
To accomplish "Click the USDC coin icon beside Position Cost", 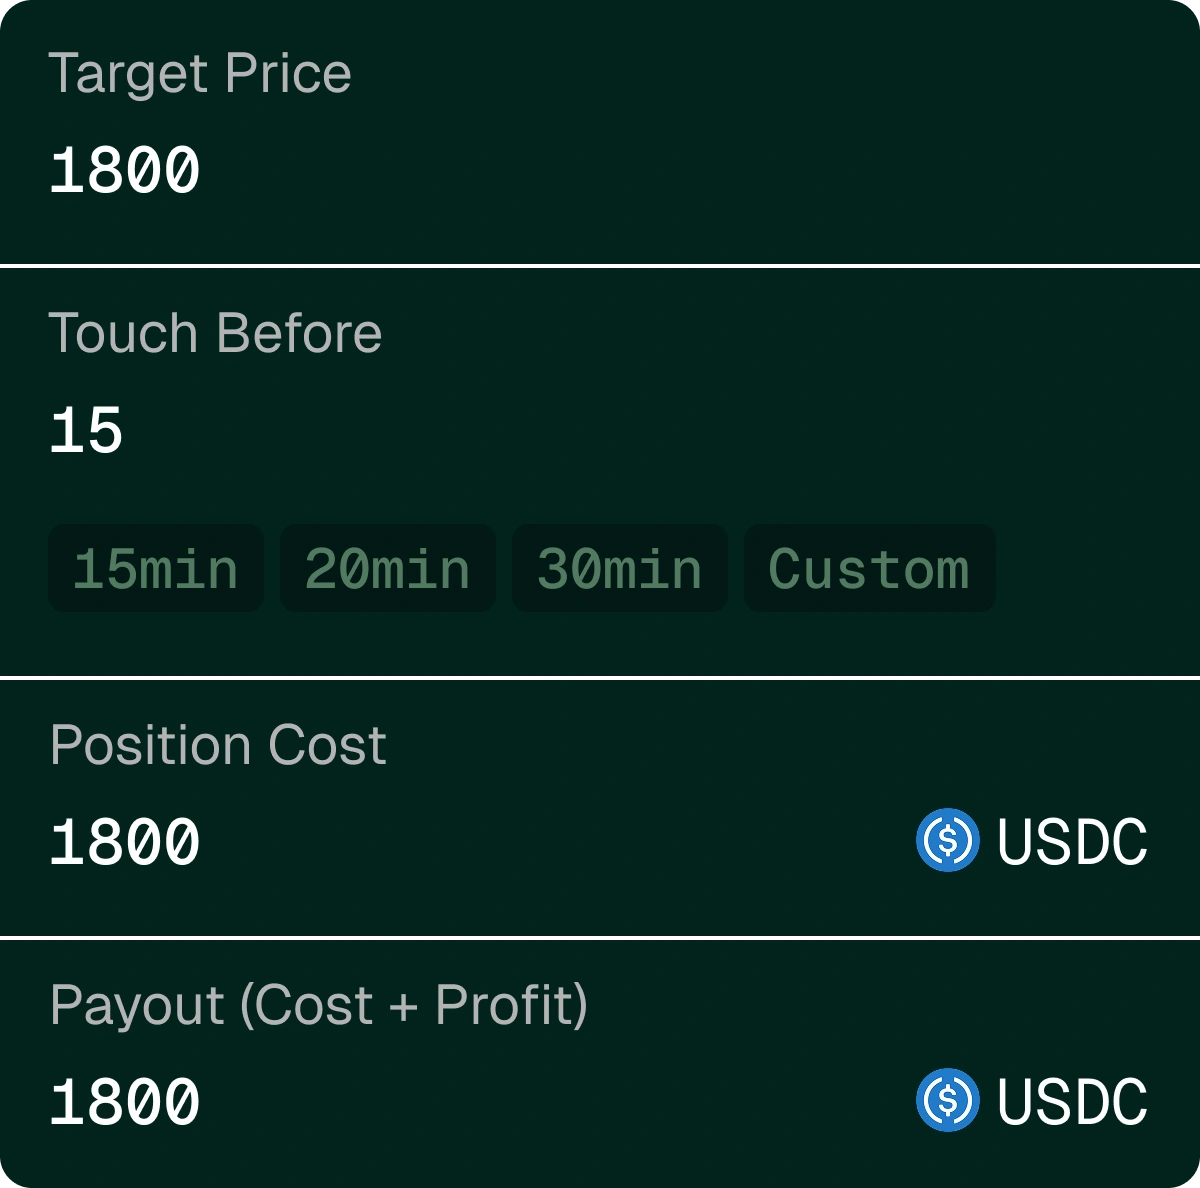I will (x=947, y=840).
